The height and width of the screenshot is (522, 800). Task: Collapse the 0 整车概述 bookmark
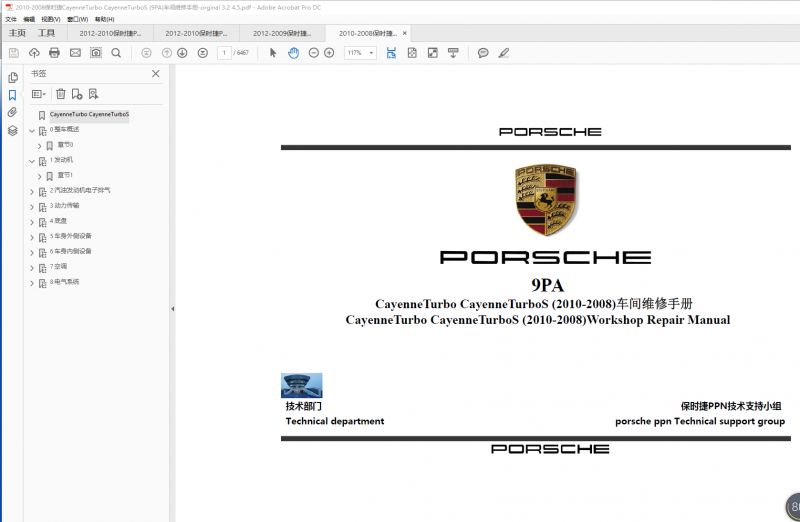click(x=32, y=131)
